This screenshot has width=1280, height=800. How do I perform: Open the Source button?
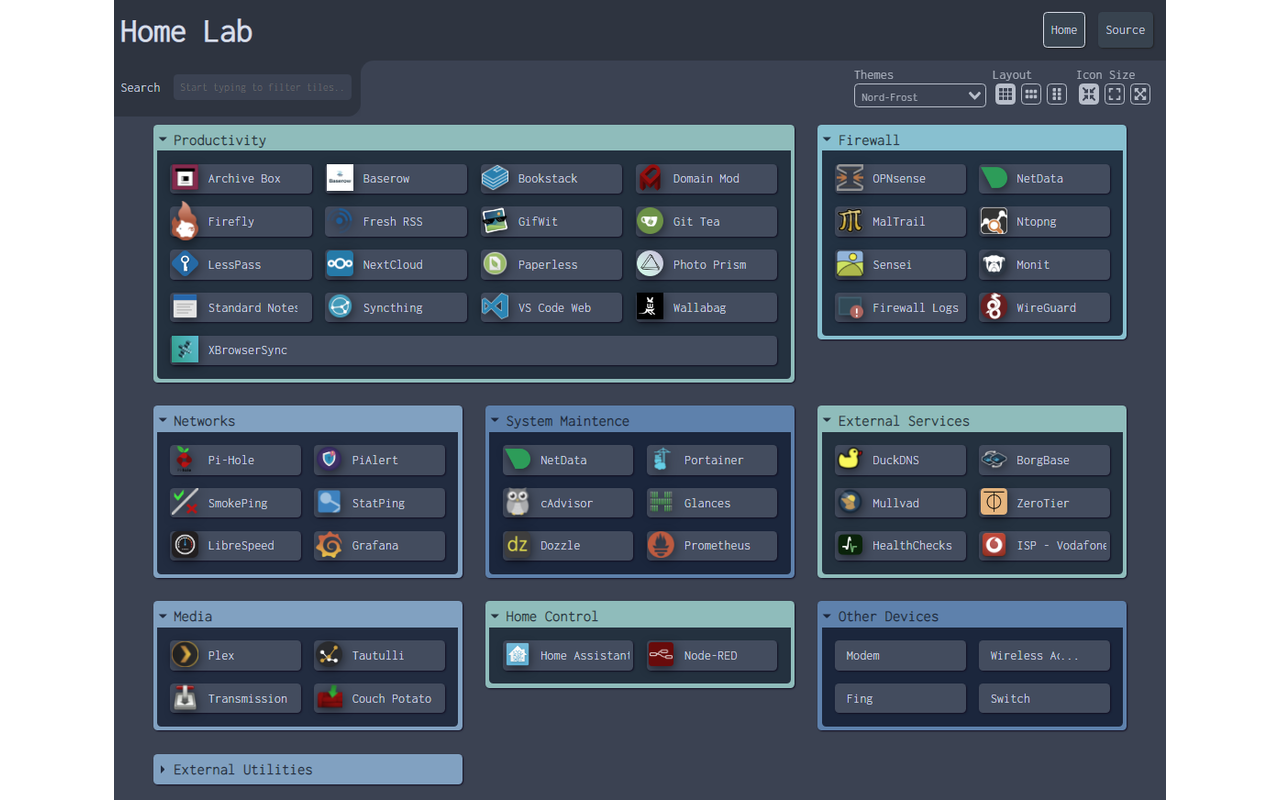coord(1125,30)
